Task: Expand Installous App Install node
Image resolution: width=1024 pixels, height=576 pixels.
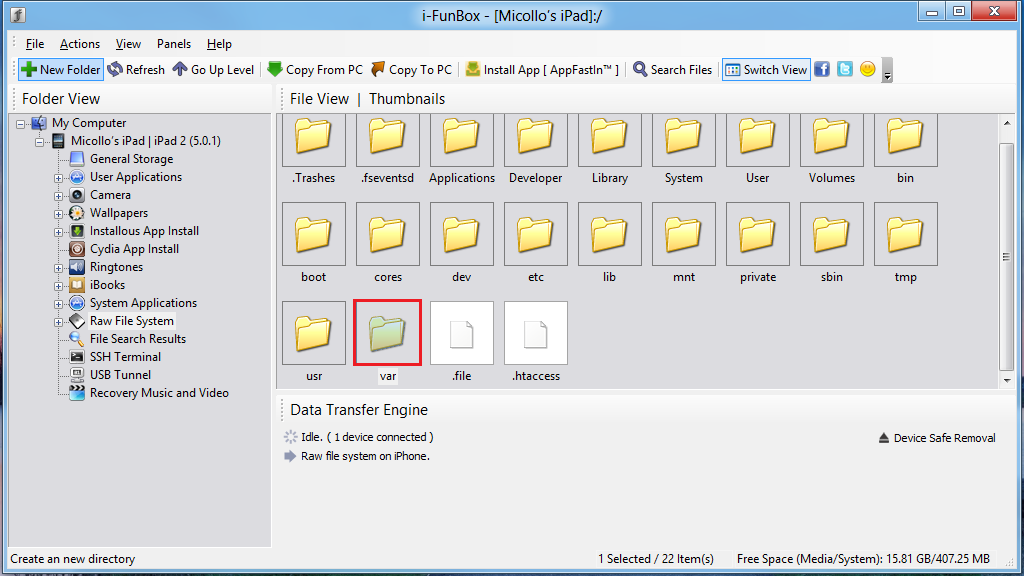Action: click(58, 232)
